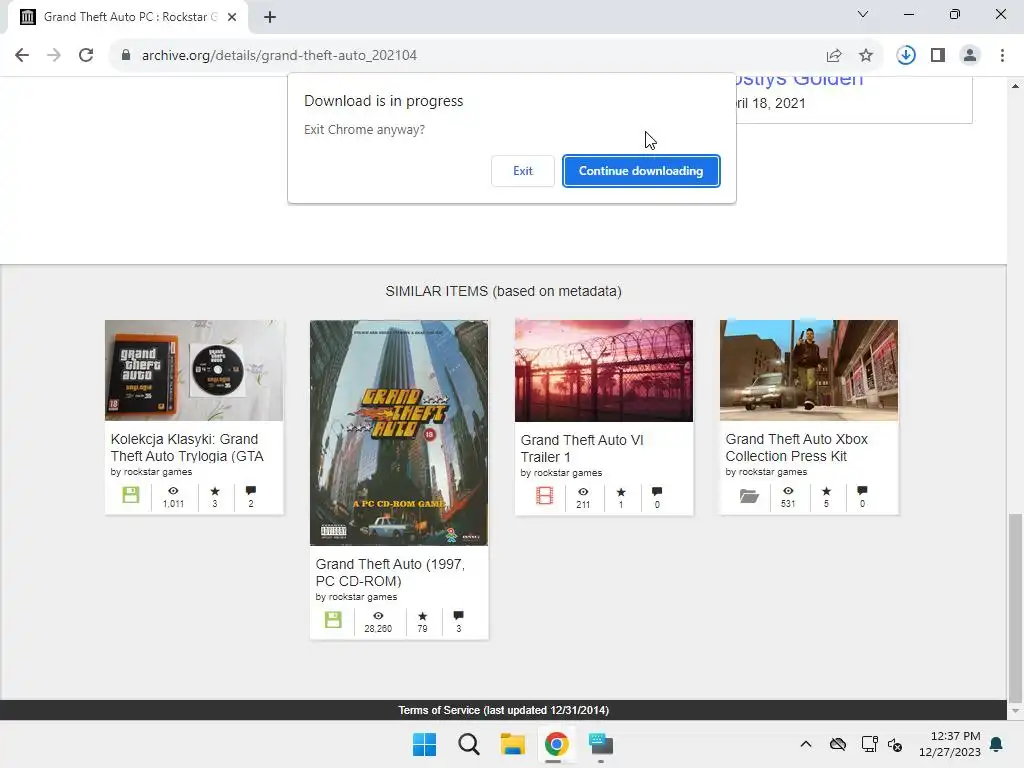Click the software floppy icon on Kolekcja Klasyki card
Viewport: 1024px width, 768px height.
131,495
